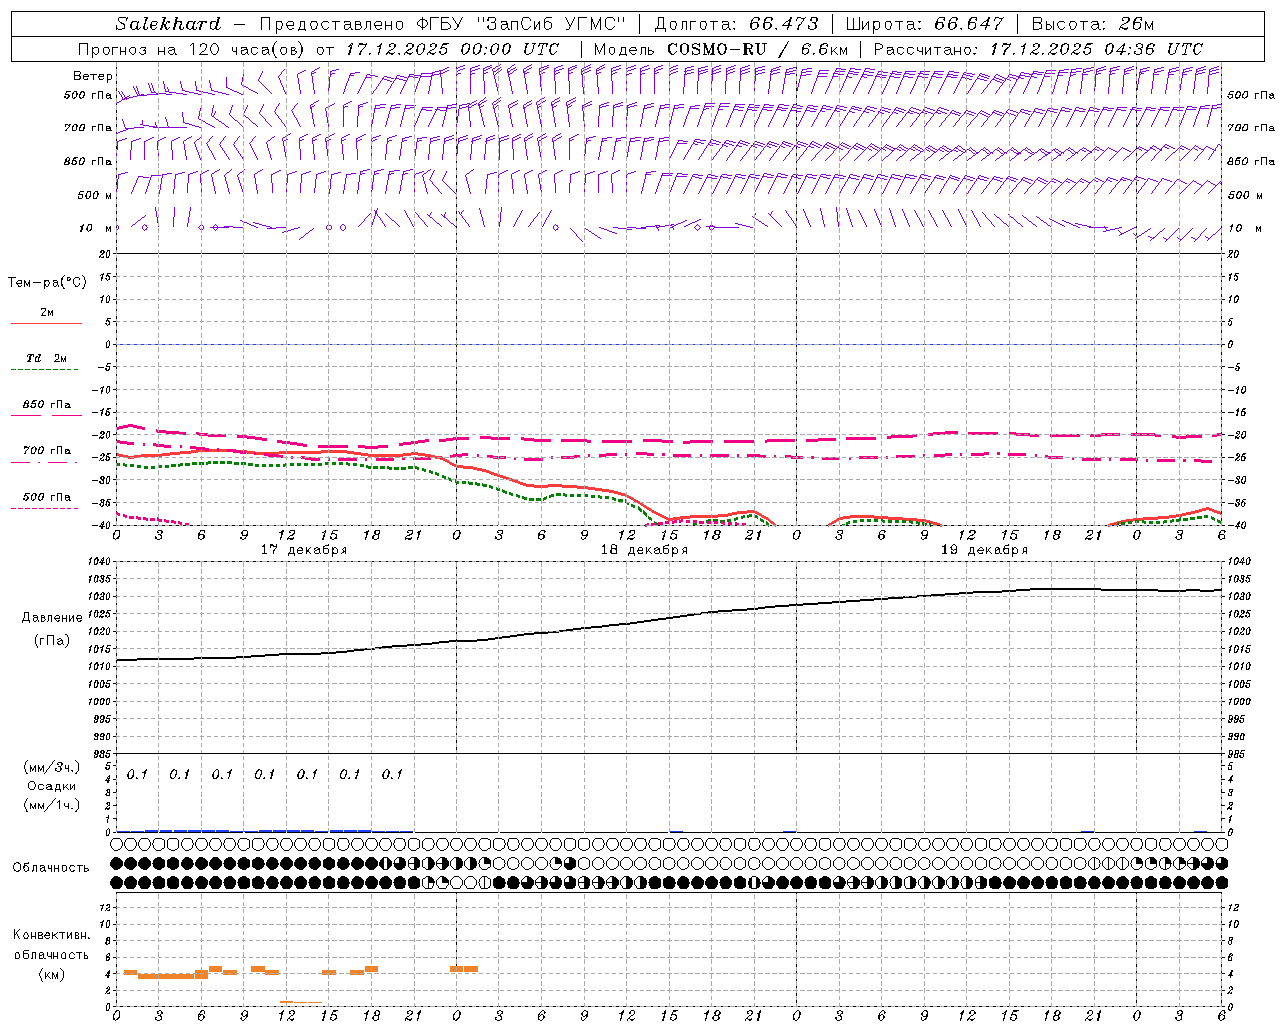The image size is (1280, 1024).
Task: Click the first 0.1 precipitation value
Action: pyautogui.click(x=137, y=774)
